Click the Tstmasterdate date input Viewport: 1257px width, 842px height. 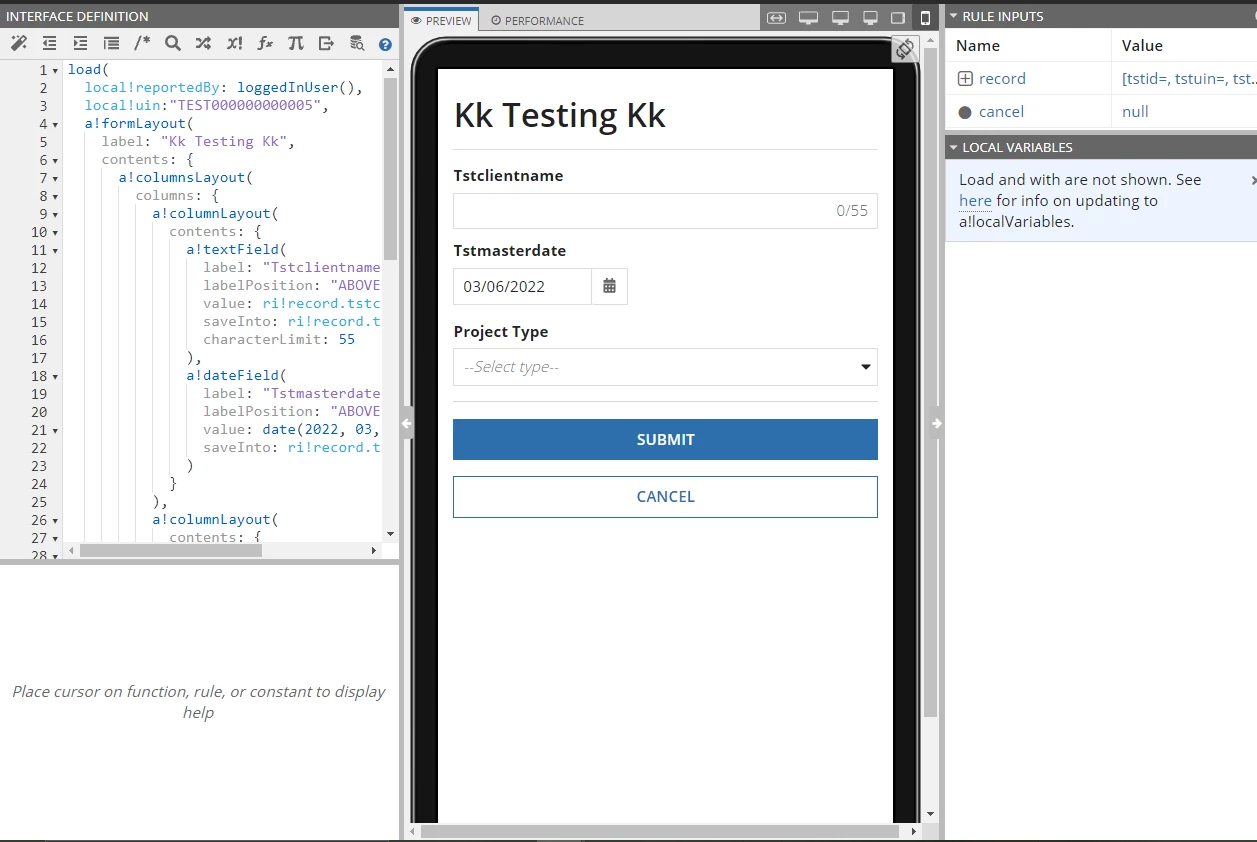522,286
